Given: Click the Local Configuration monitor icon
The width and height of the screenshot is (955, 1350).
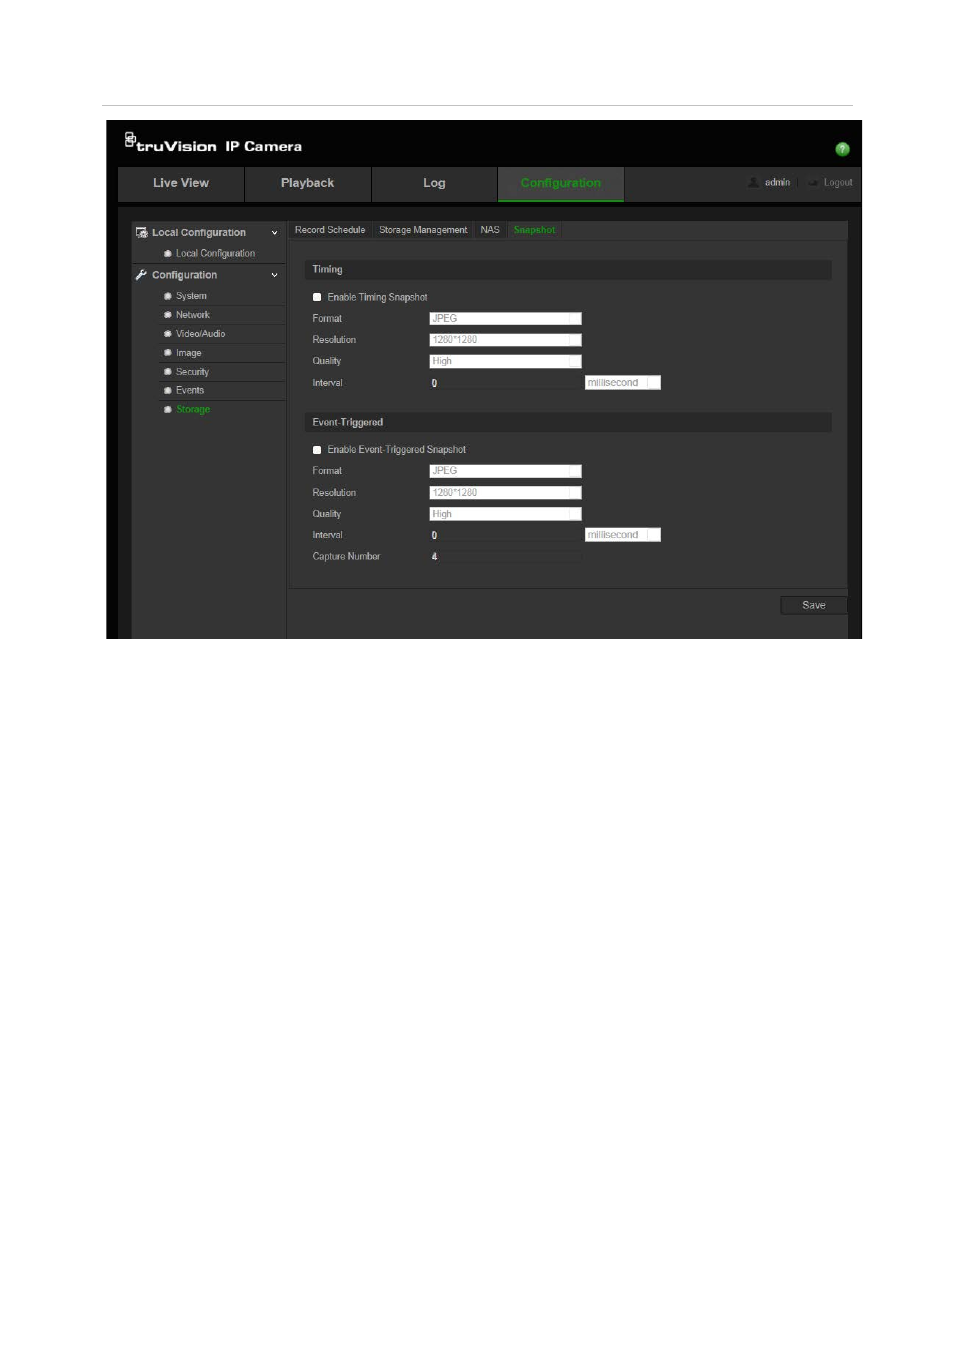Looking at the screenshot, I should tap(142, 232).
